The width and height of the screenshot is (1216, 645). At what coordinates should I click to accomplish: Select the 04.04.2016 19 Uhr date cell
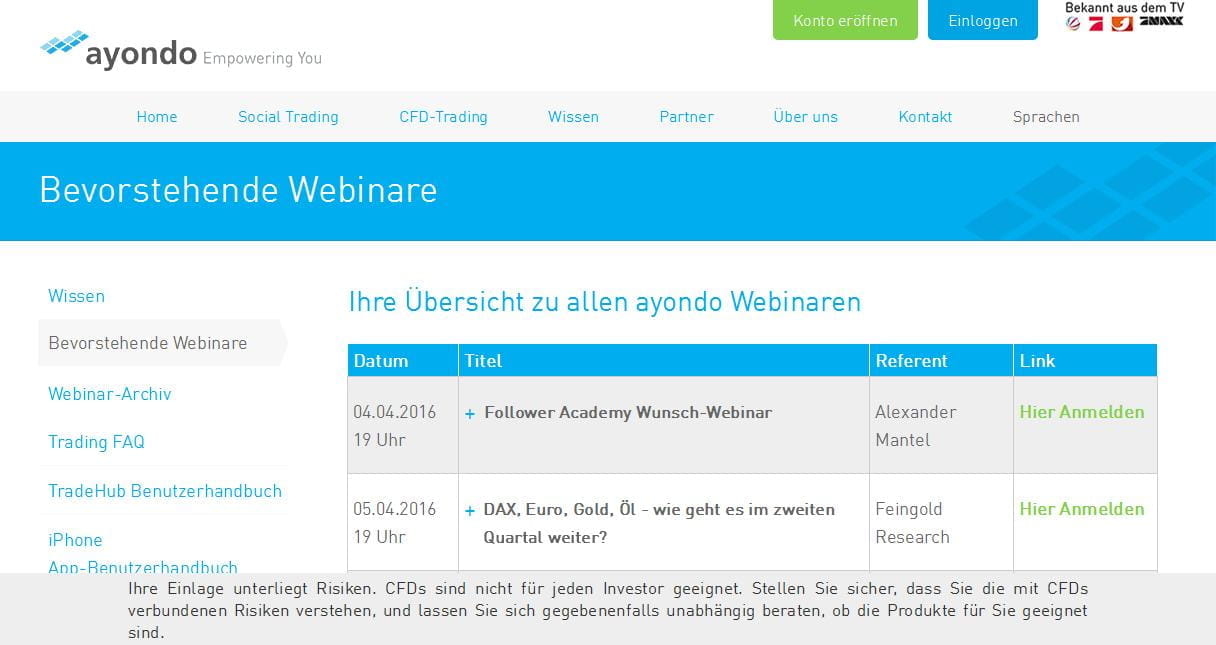click(x=403, y=425)
